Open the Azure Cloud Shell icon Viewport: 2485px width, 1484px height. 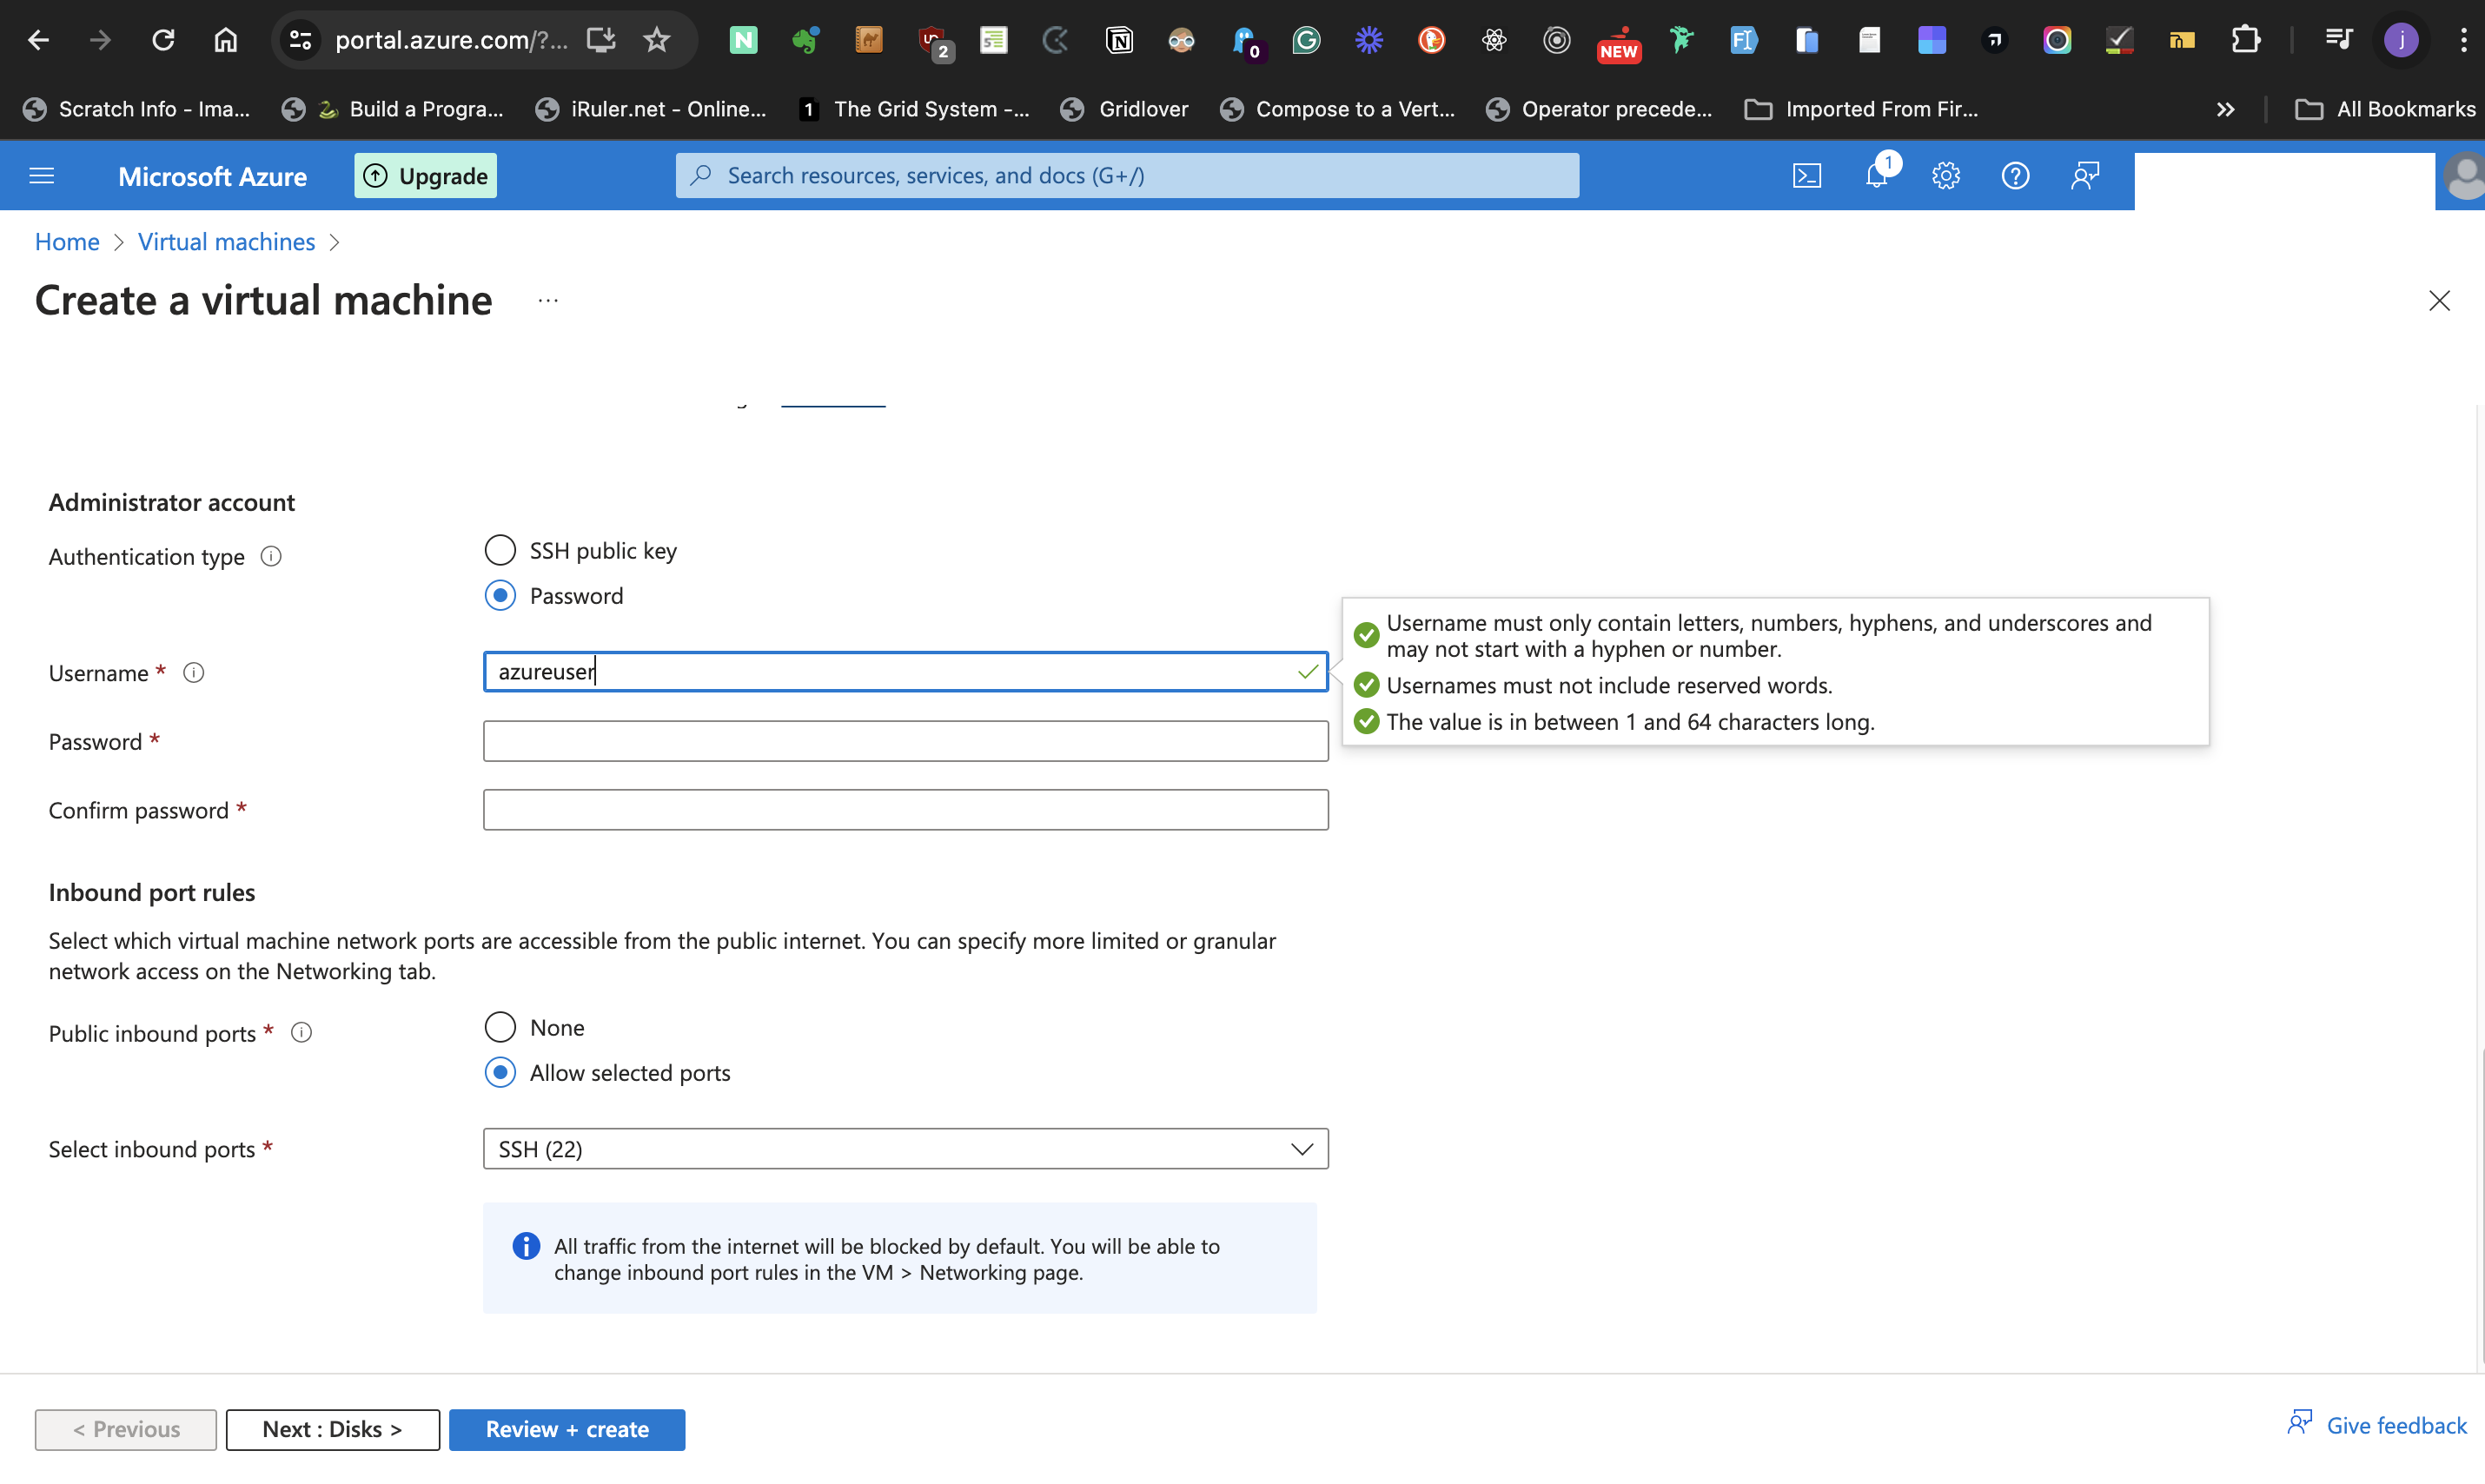[x=1806, y=176]
